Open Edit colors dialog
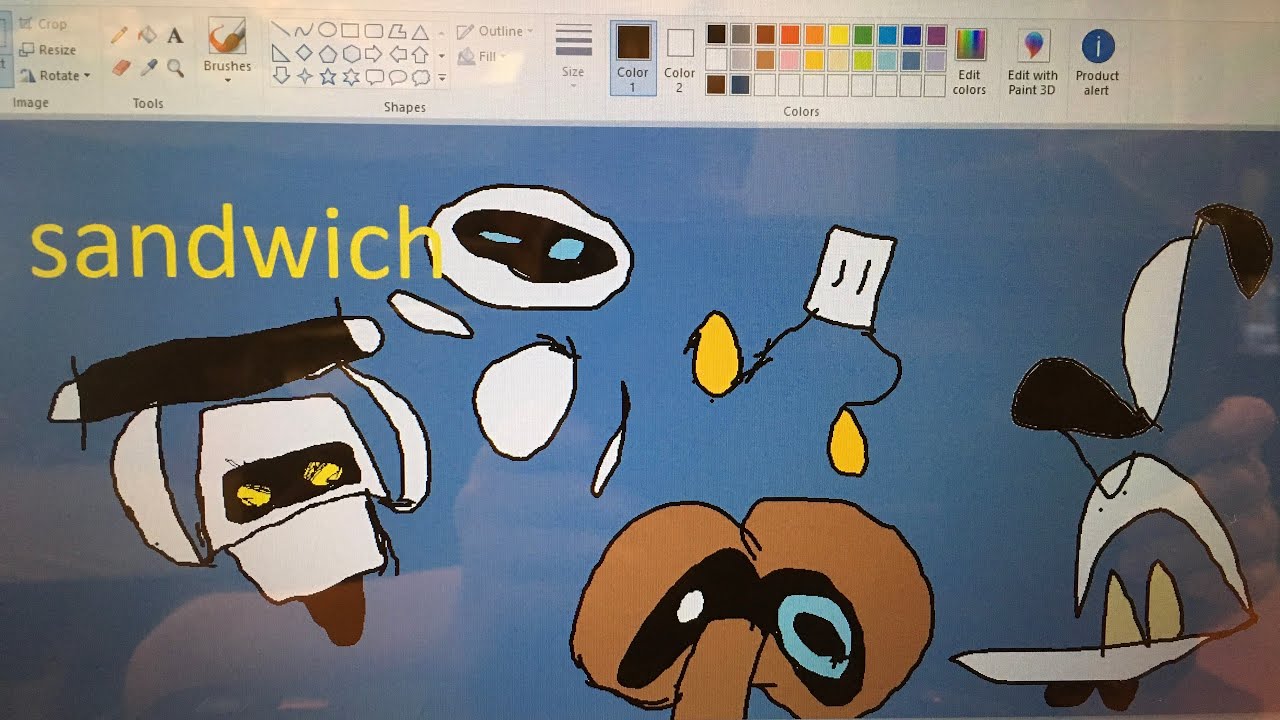 click(969, 61)
